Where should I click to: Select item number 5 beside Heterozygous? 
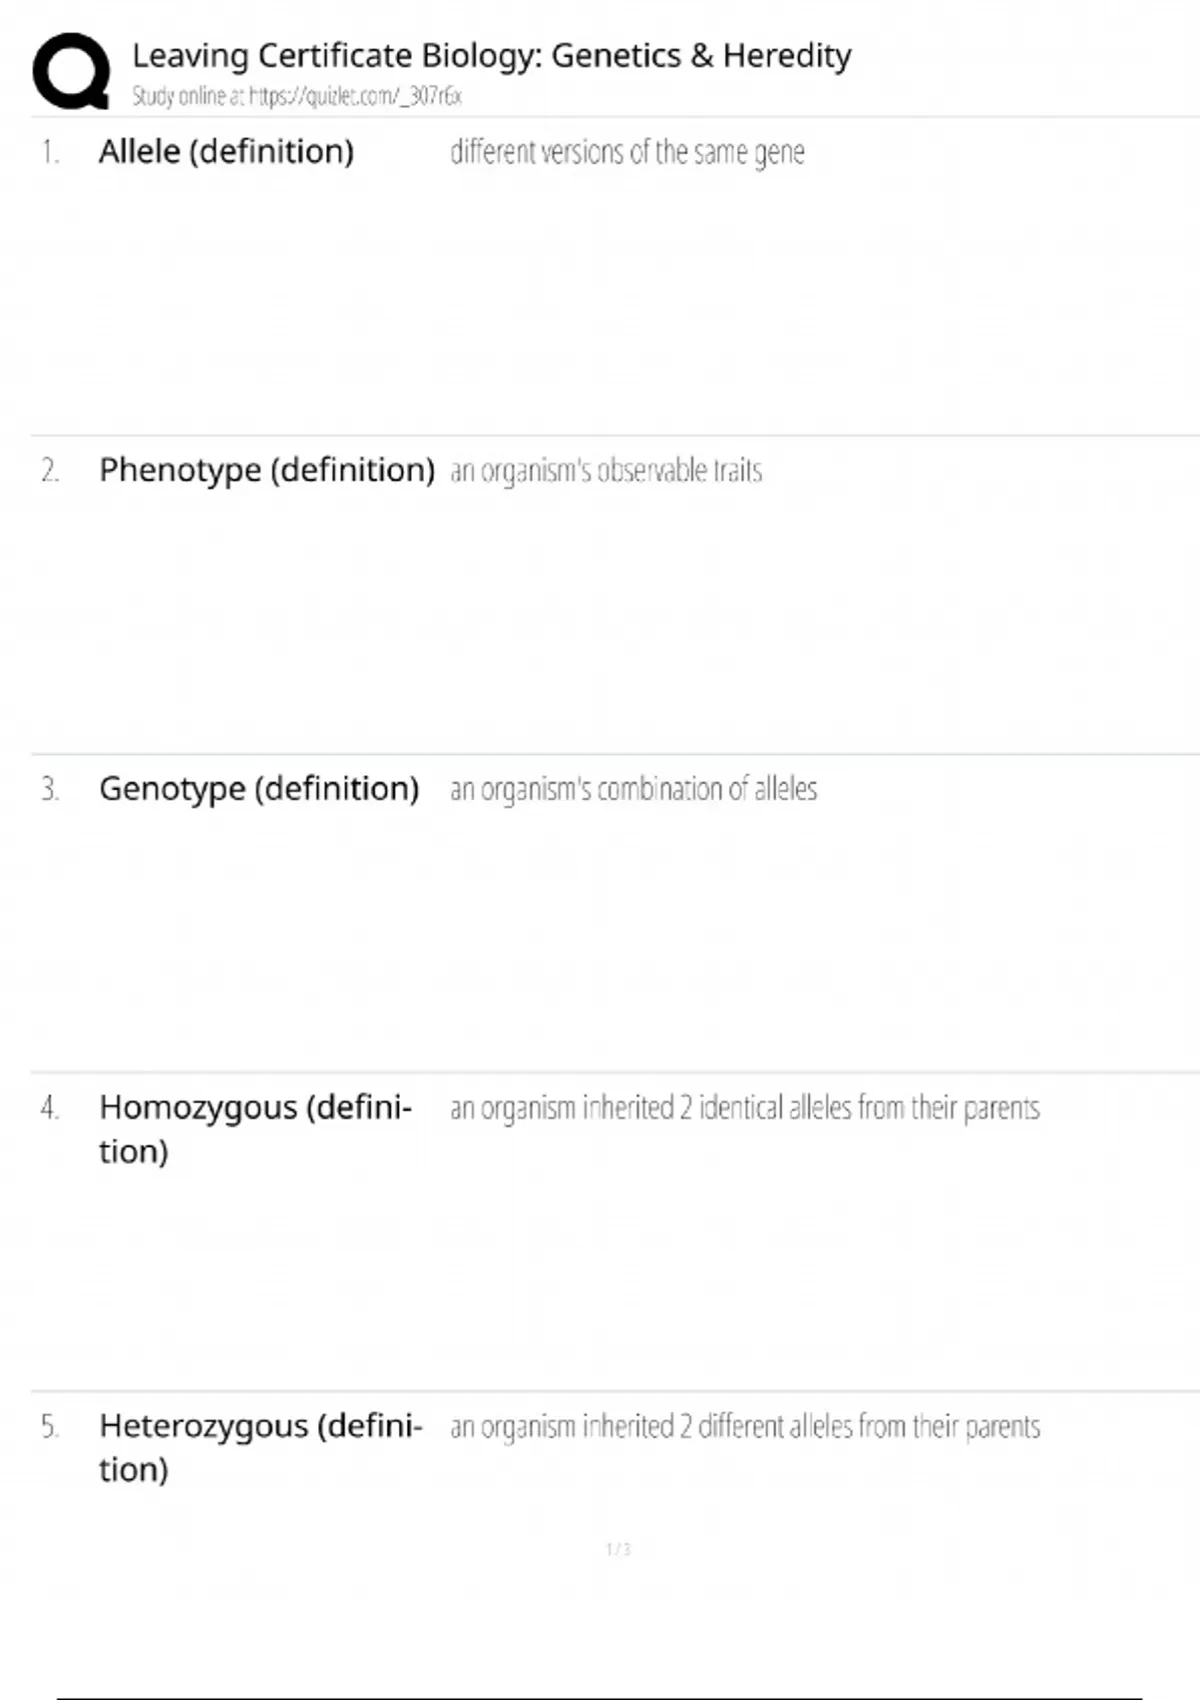pos(50,1426)
